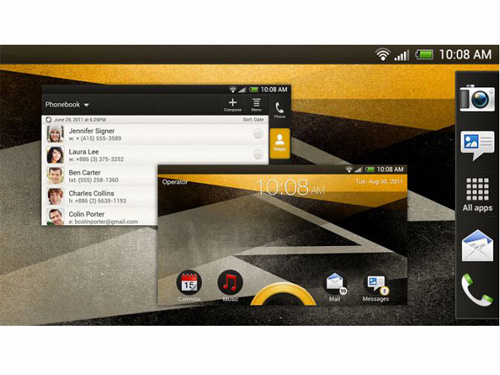Open Mail app on the lock screen
Image resolution: width=500 pixels, height=375 pixels.
coord(336,287)
